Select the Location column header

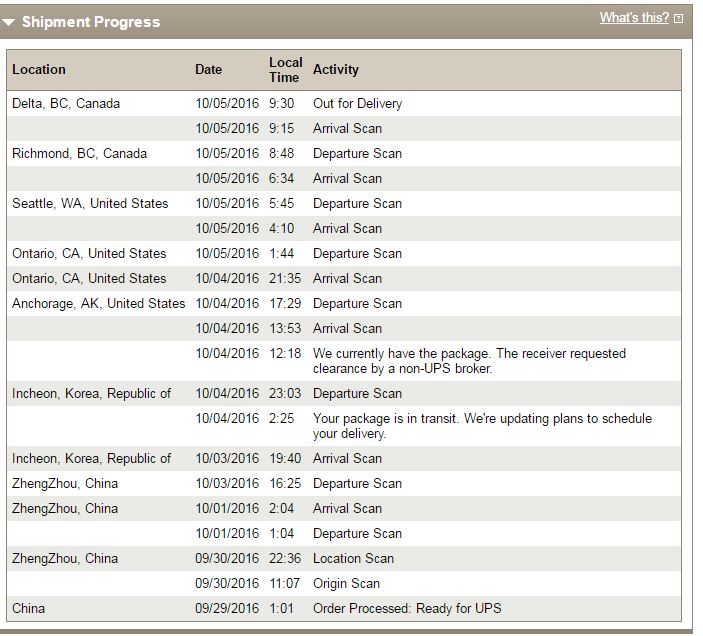39,69
